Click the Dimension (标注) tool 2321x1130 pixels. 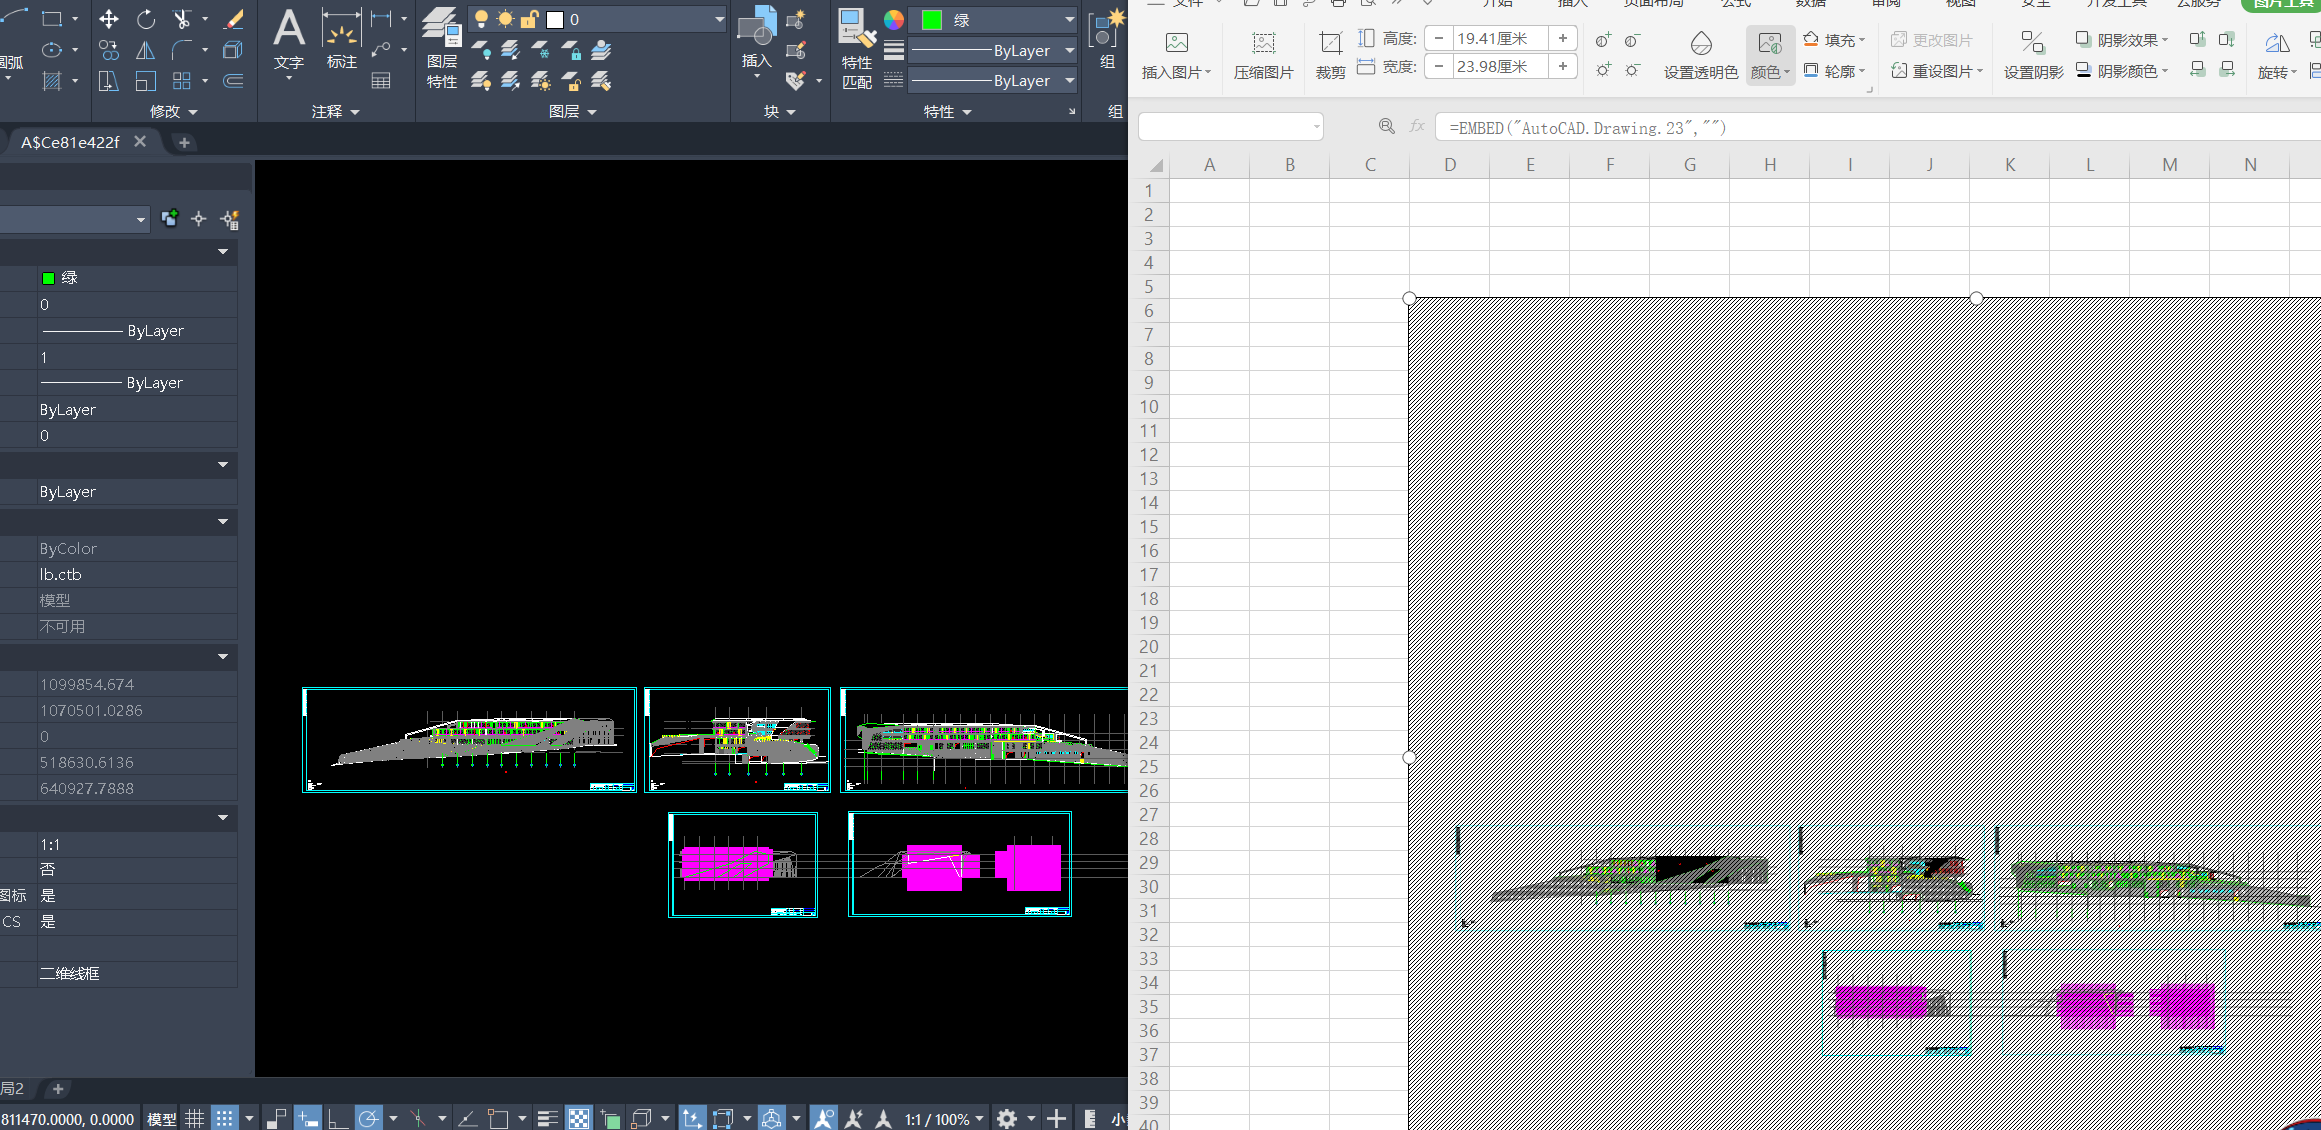341,38
